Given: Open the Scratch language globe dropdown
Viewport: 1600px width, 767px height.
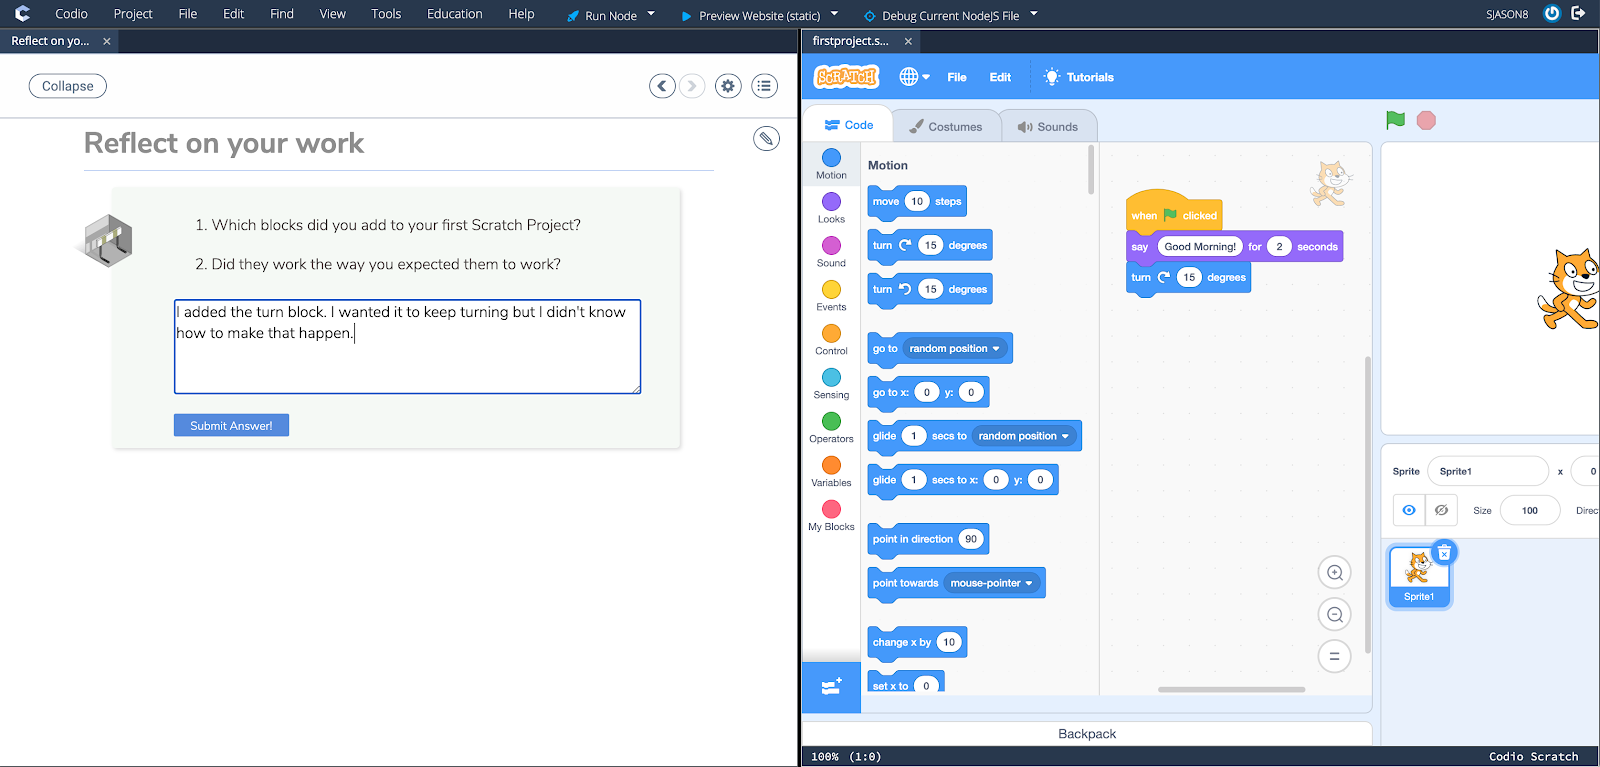Looking at the screenshot, I should coord(914,77).
